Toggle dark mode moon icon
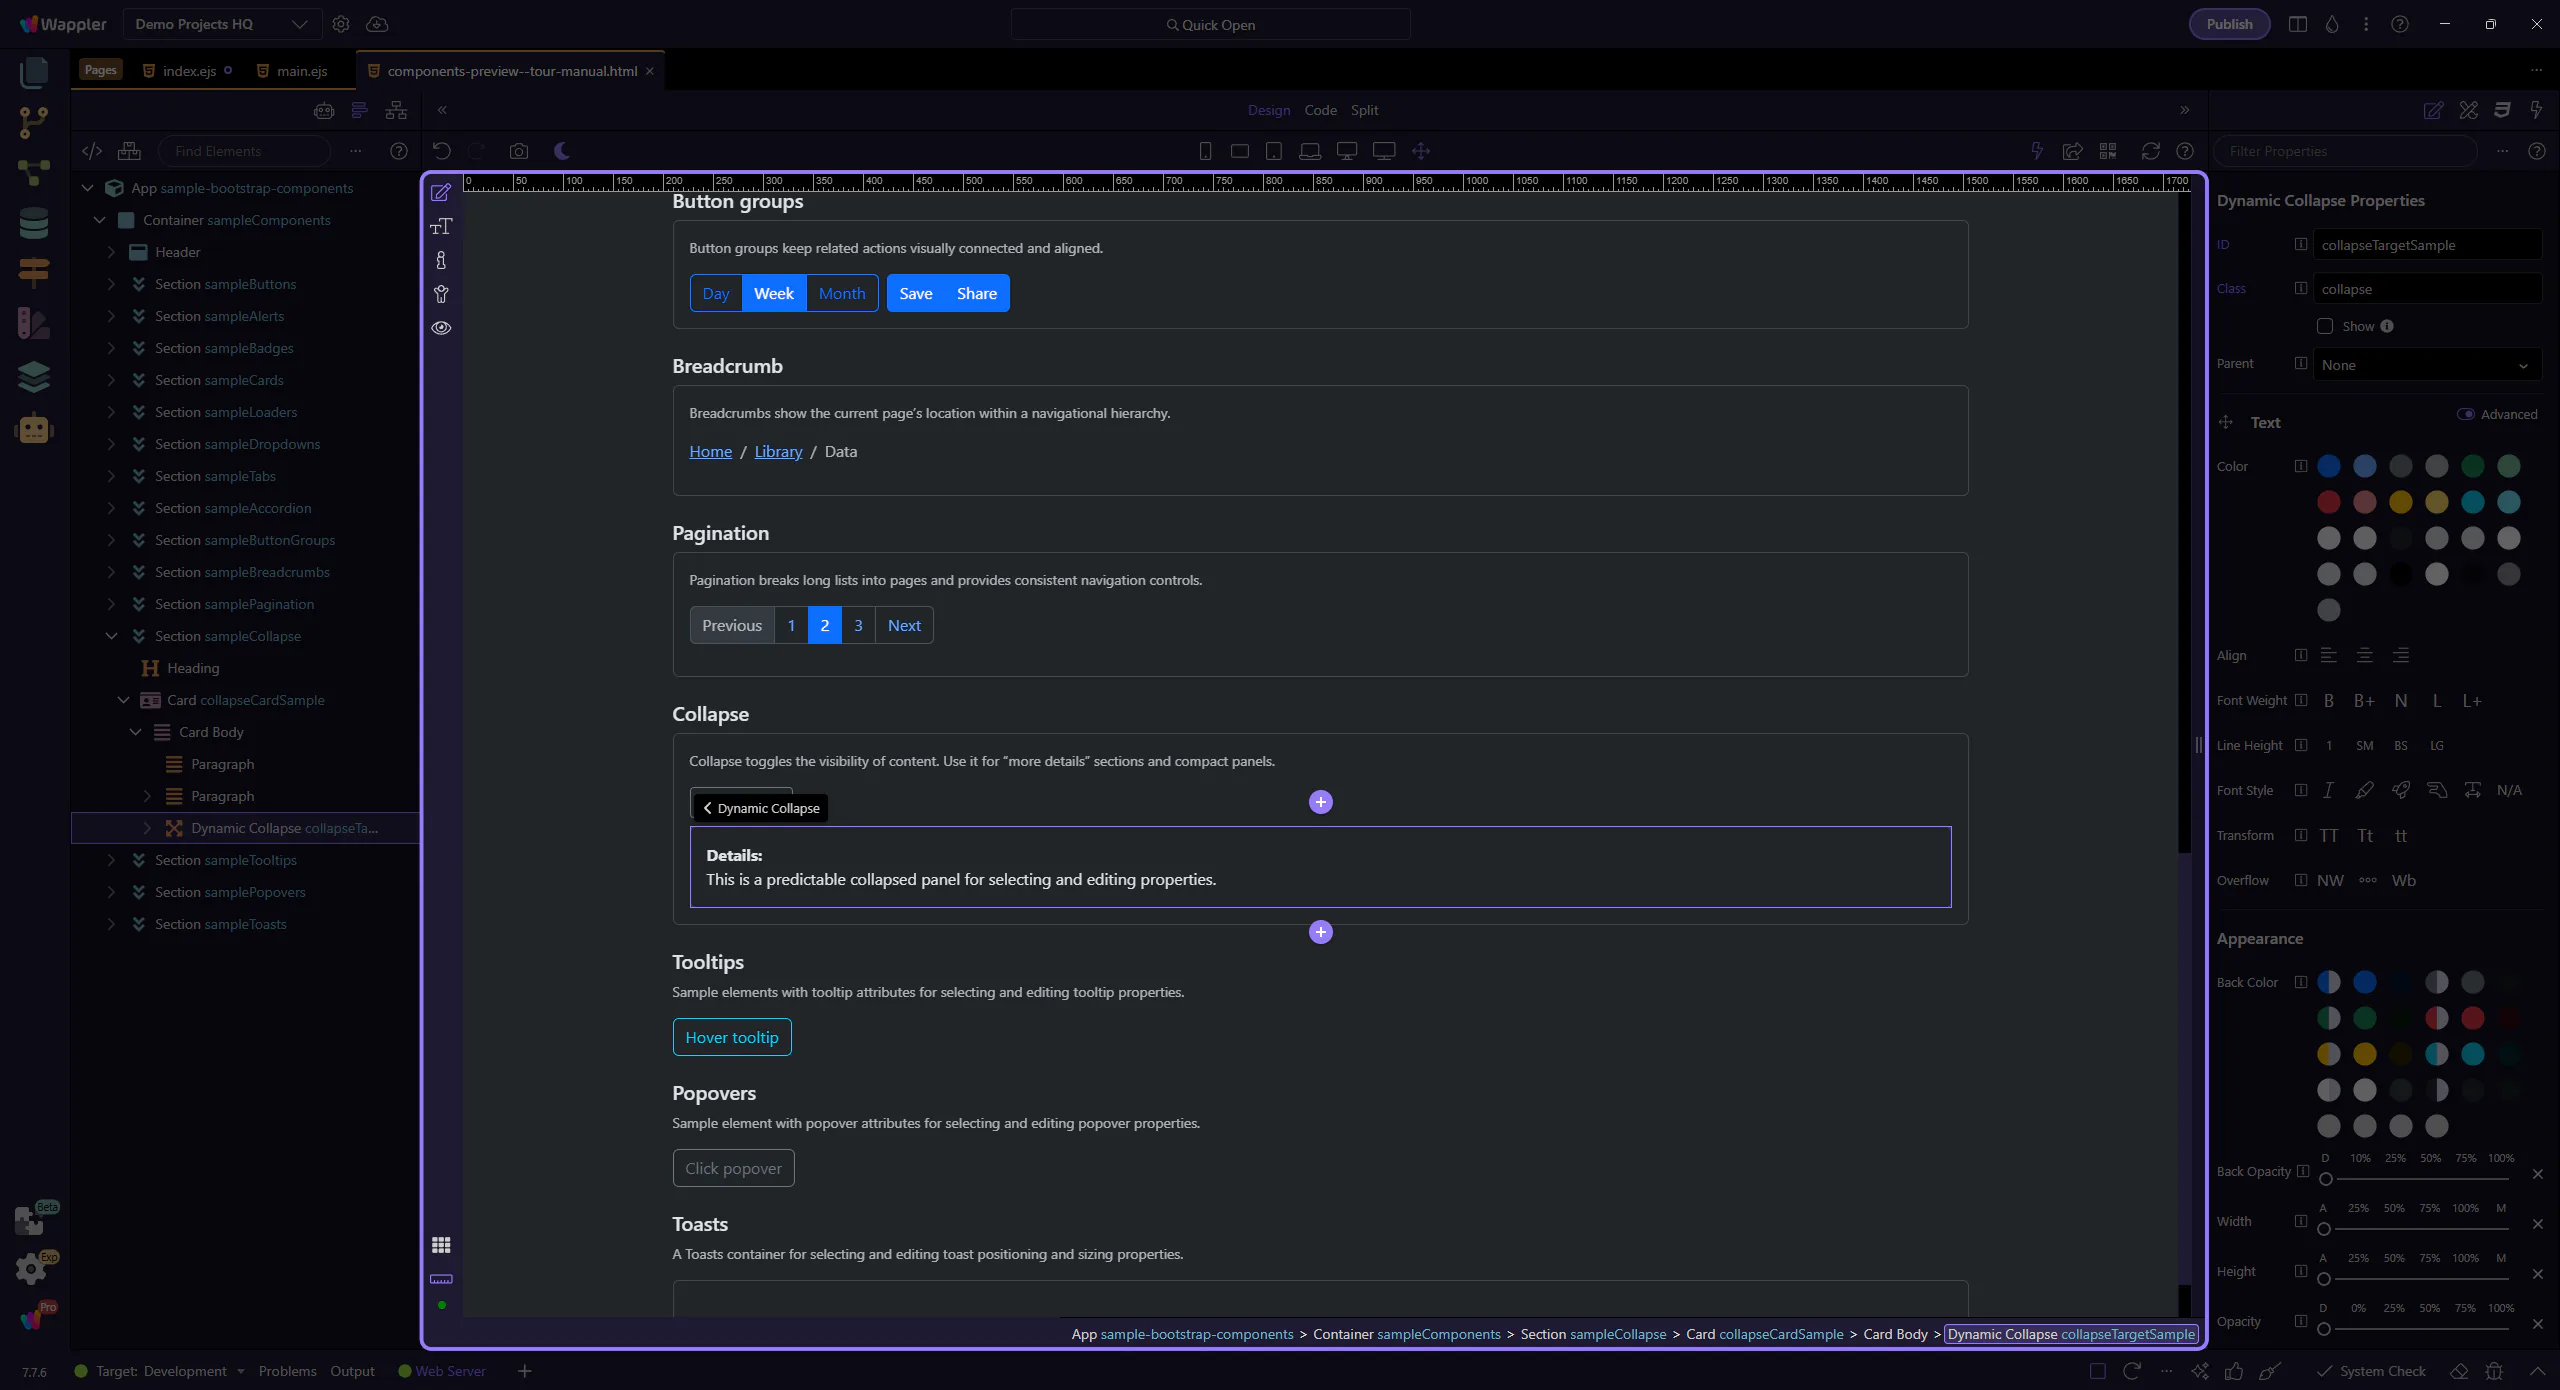Viewport: 2560px width, 1390px height. [x=562, y=151]
